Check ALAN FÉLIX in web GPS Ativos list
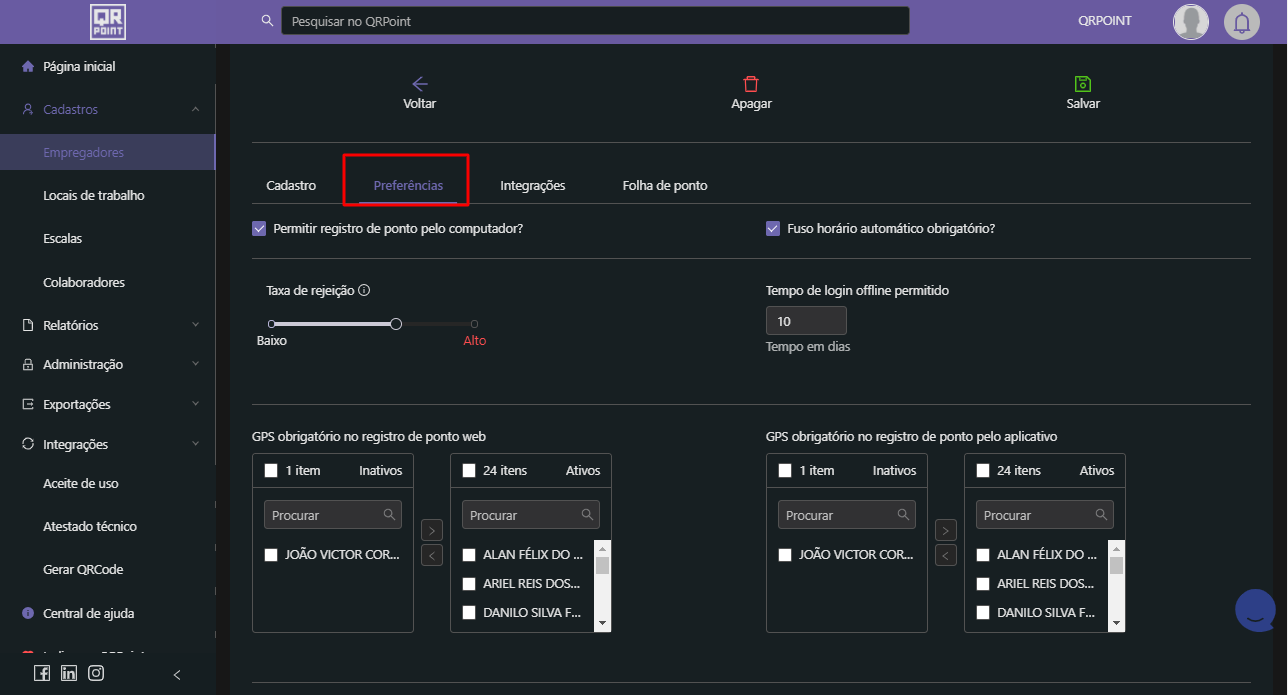Viewport: 1288px width, 695px height. [469, 555]
